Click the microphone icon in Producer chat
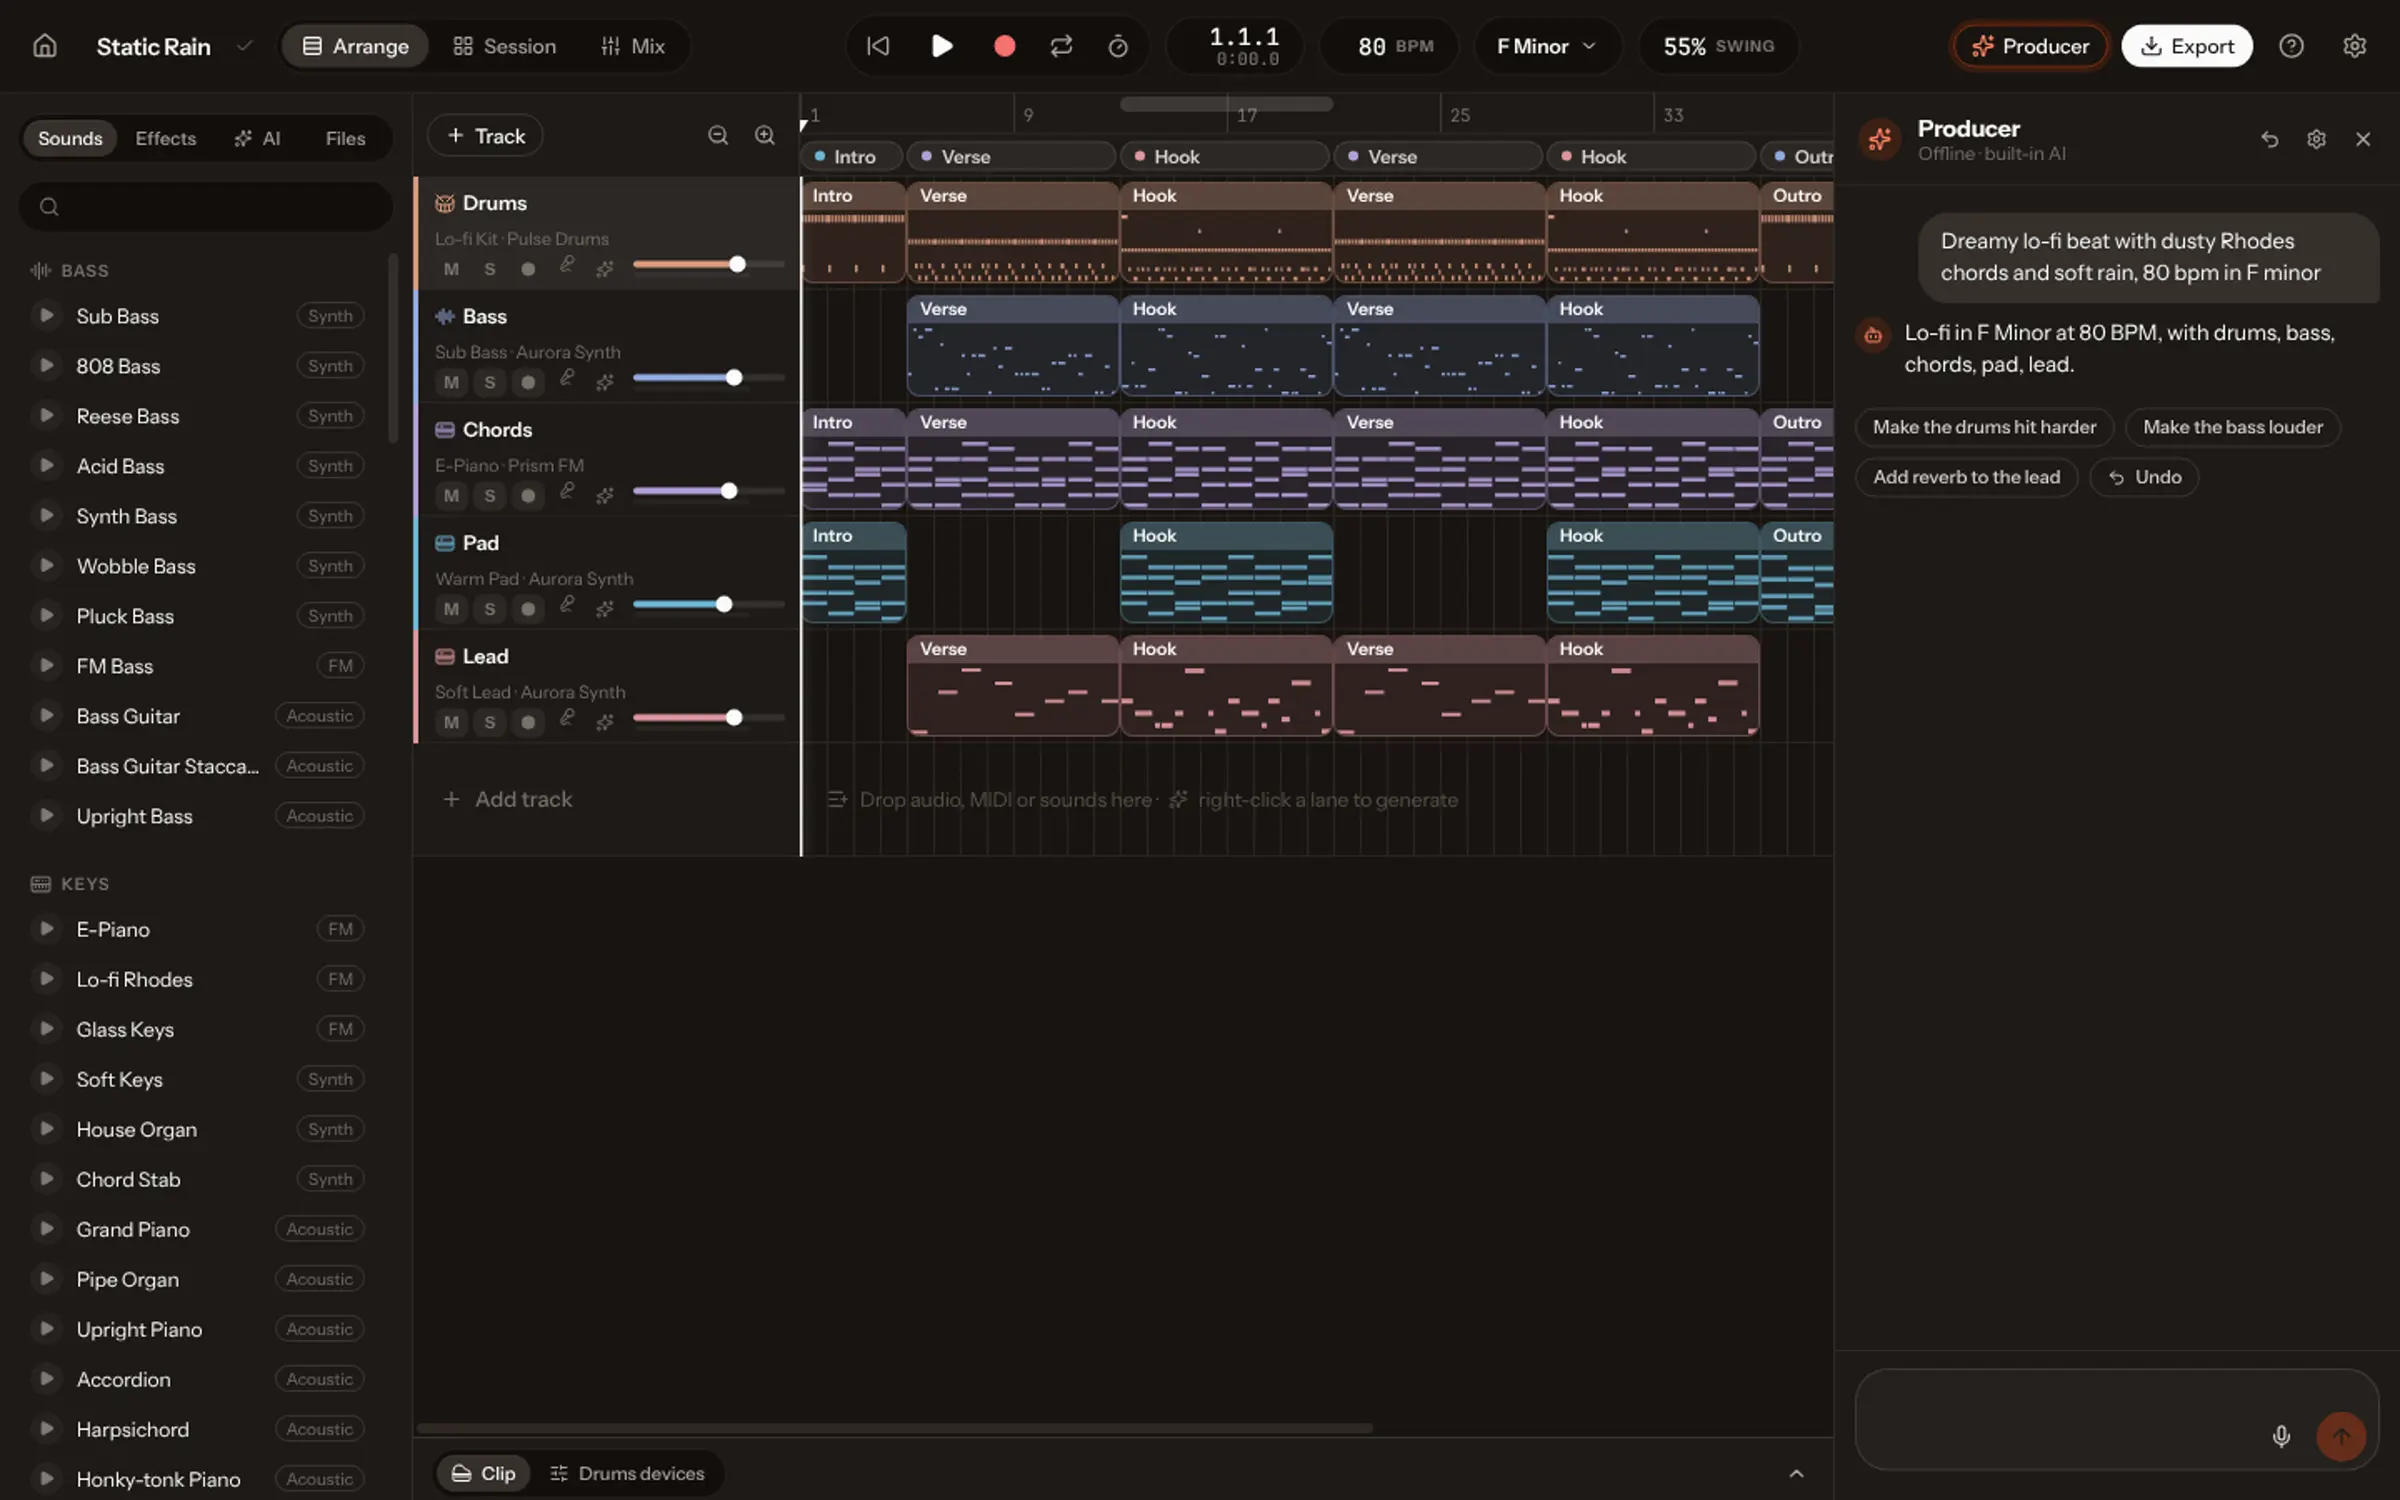2400x1500 pixels. pos(2281,1436)
